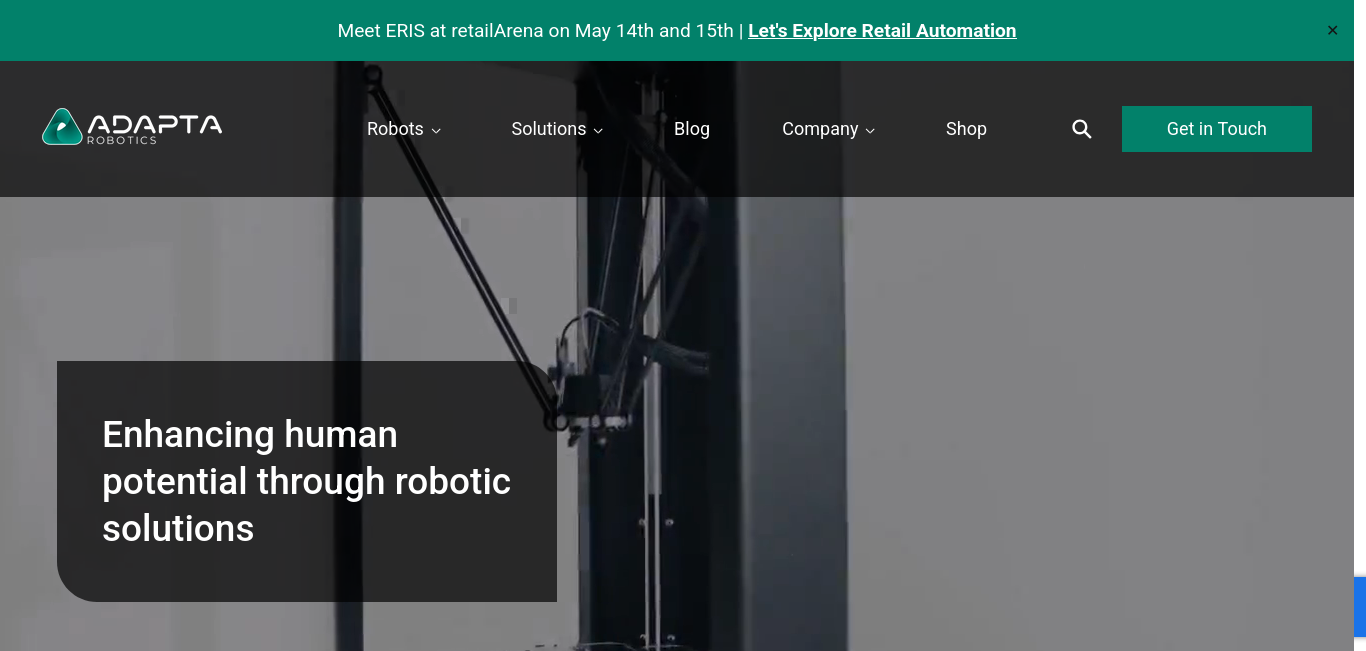Follow the Let's Explore Retail Automation link
Viewport: 1366px width, 651px height.
(x=882, y=31)
